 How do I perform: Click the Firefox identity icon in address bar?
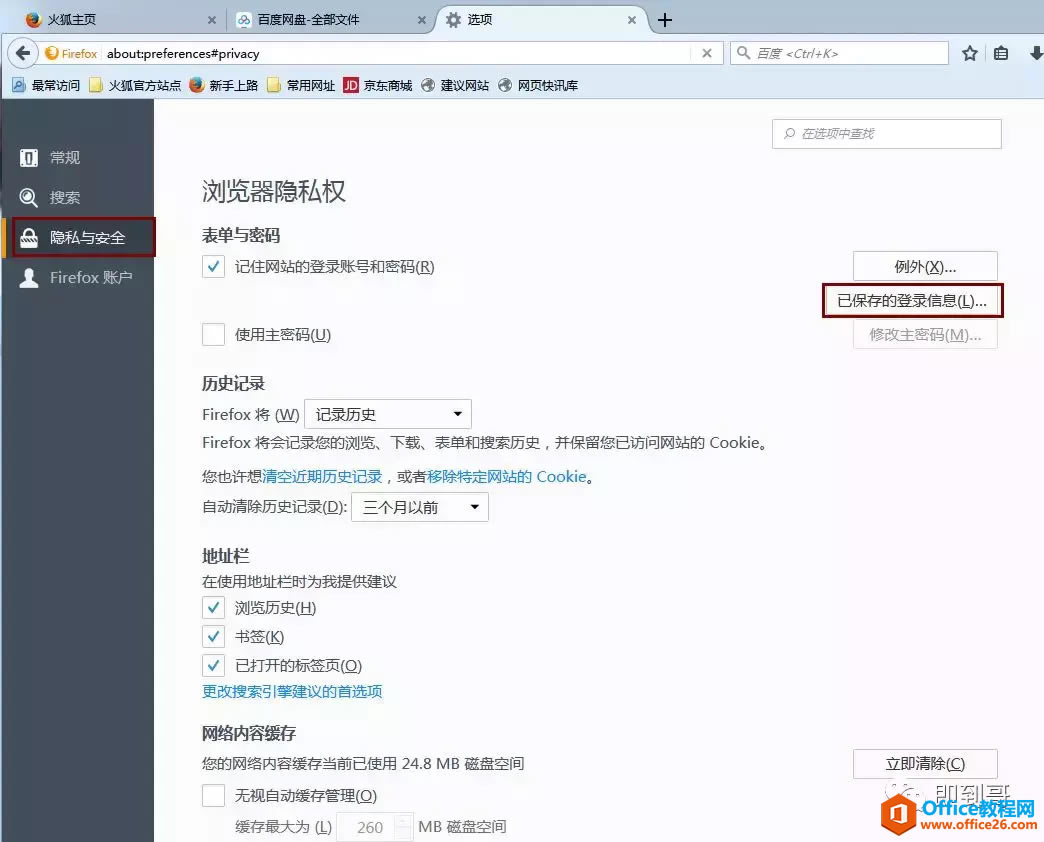(x=71, y=53)
